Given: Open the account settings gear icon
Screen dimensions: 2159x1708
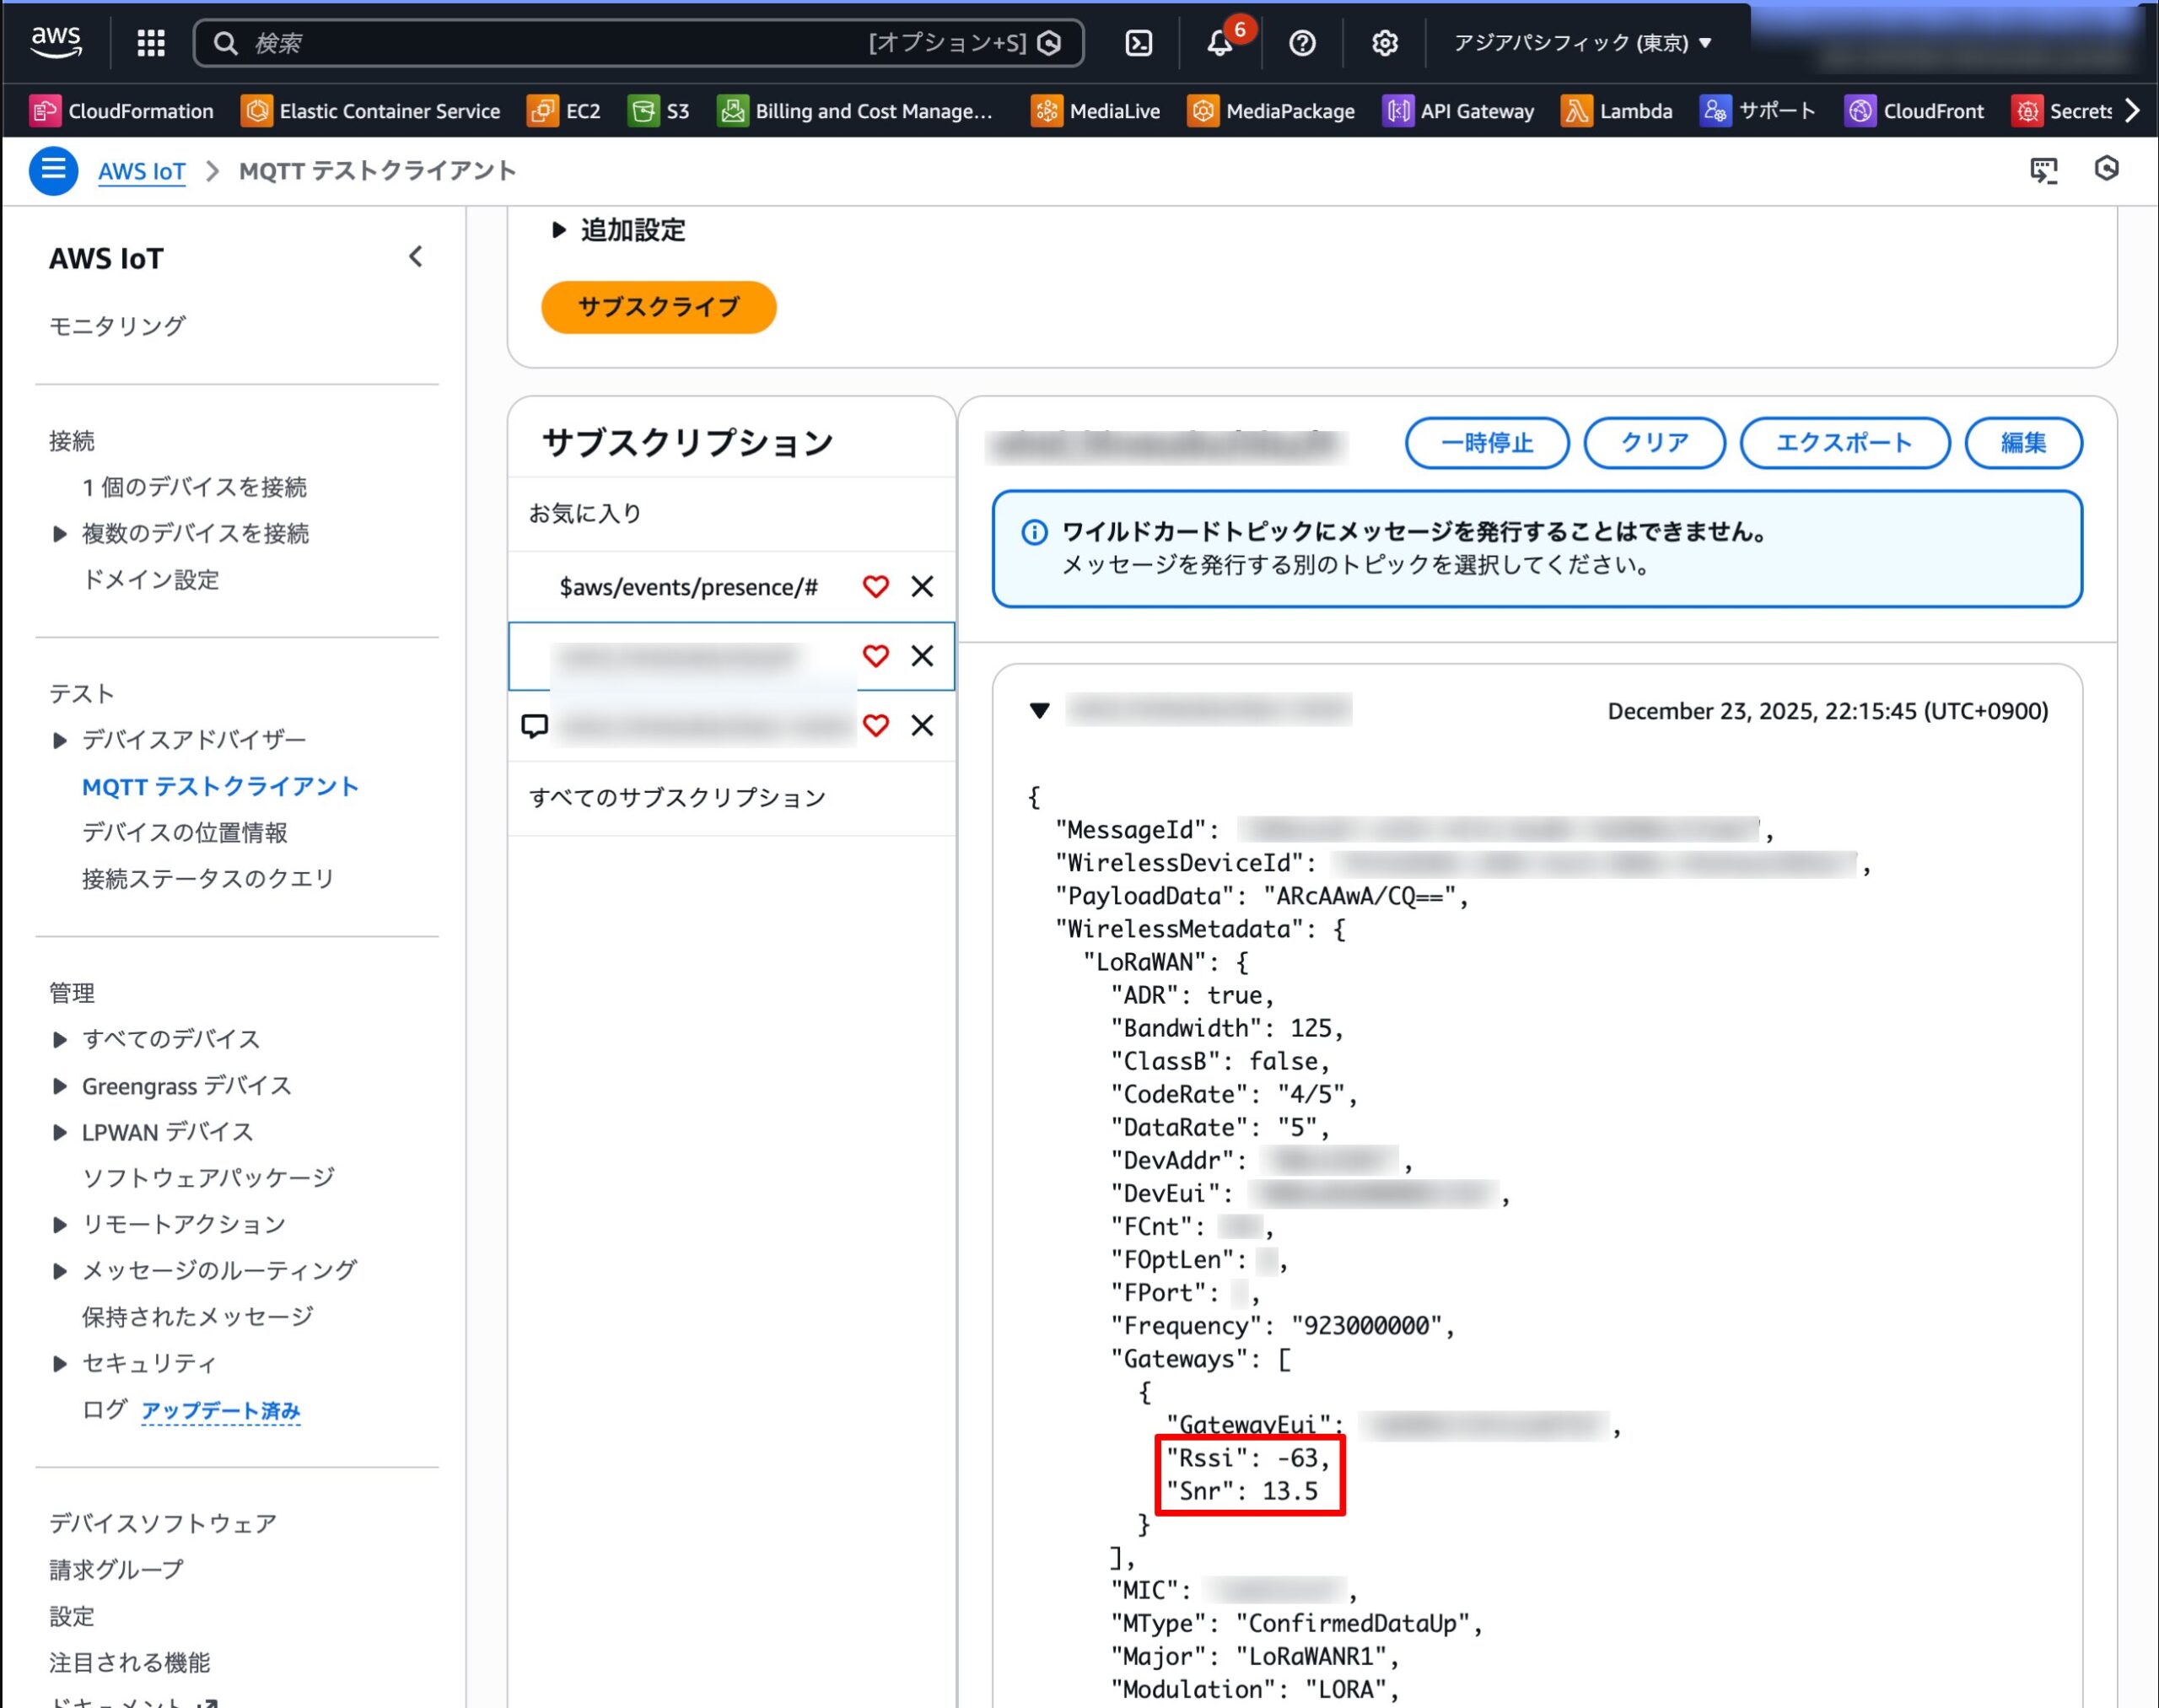Looking at the screenshot, I should (1384, 42).
